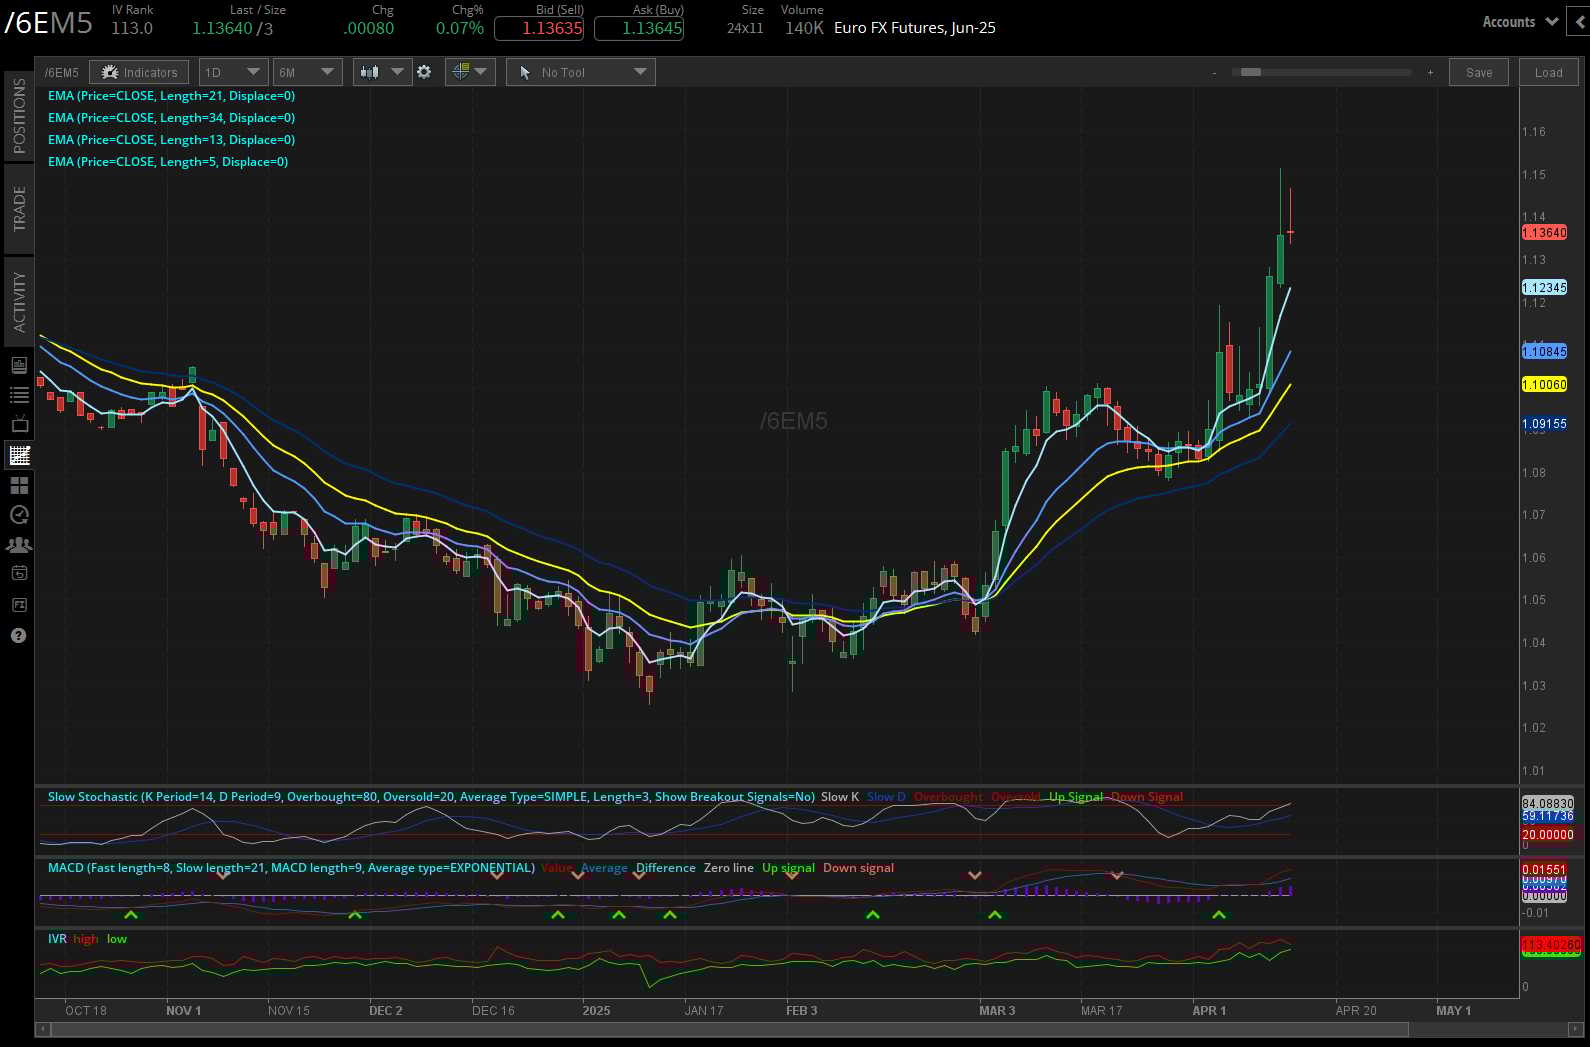Open the history clock sidebar icon
The image size is (1590, 1047).
coord(19,515)
